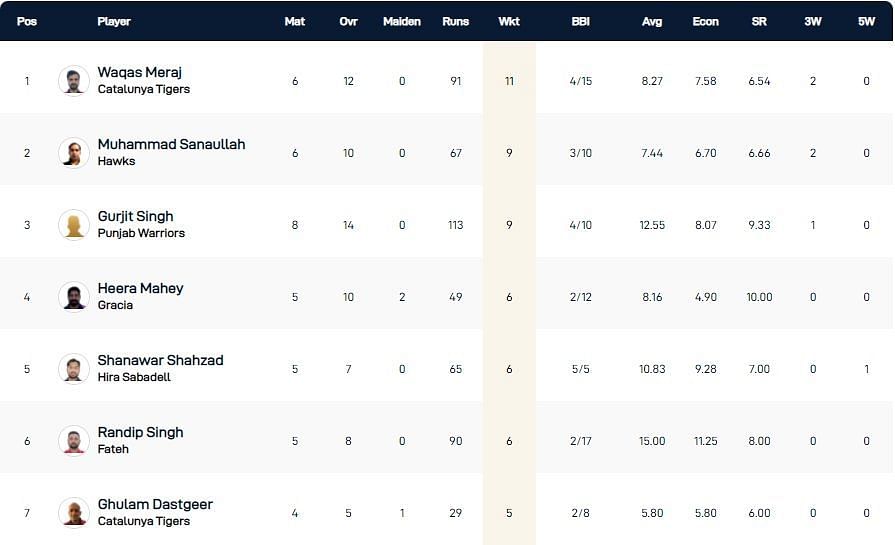Open Muhammad Sanaullah player name link
The image size is (895, 545).
(171, 144)
